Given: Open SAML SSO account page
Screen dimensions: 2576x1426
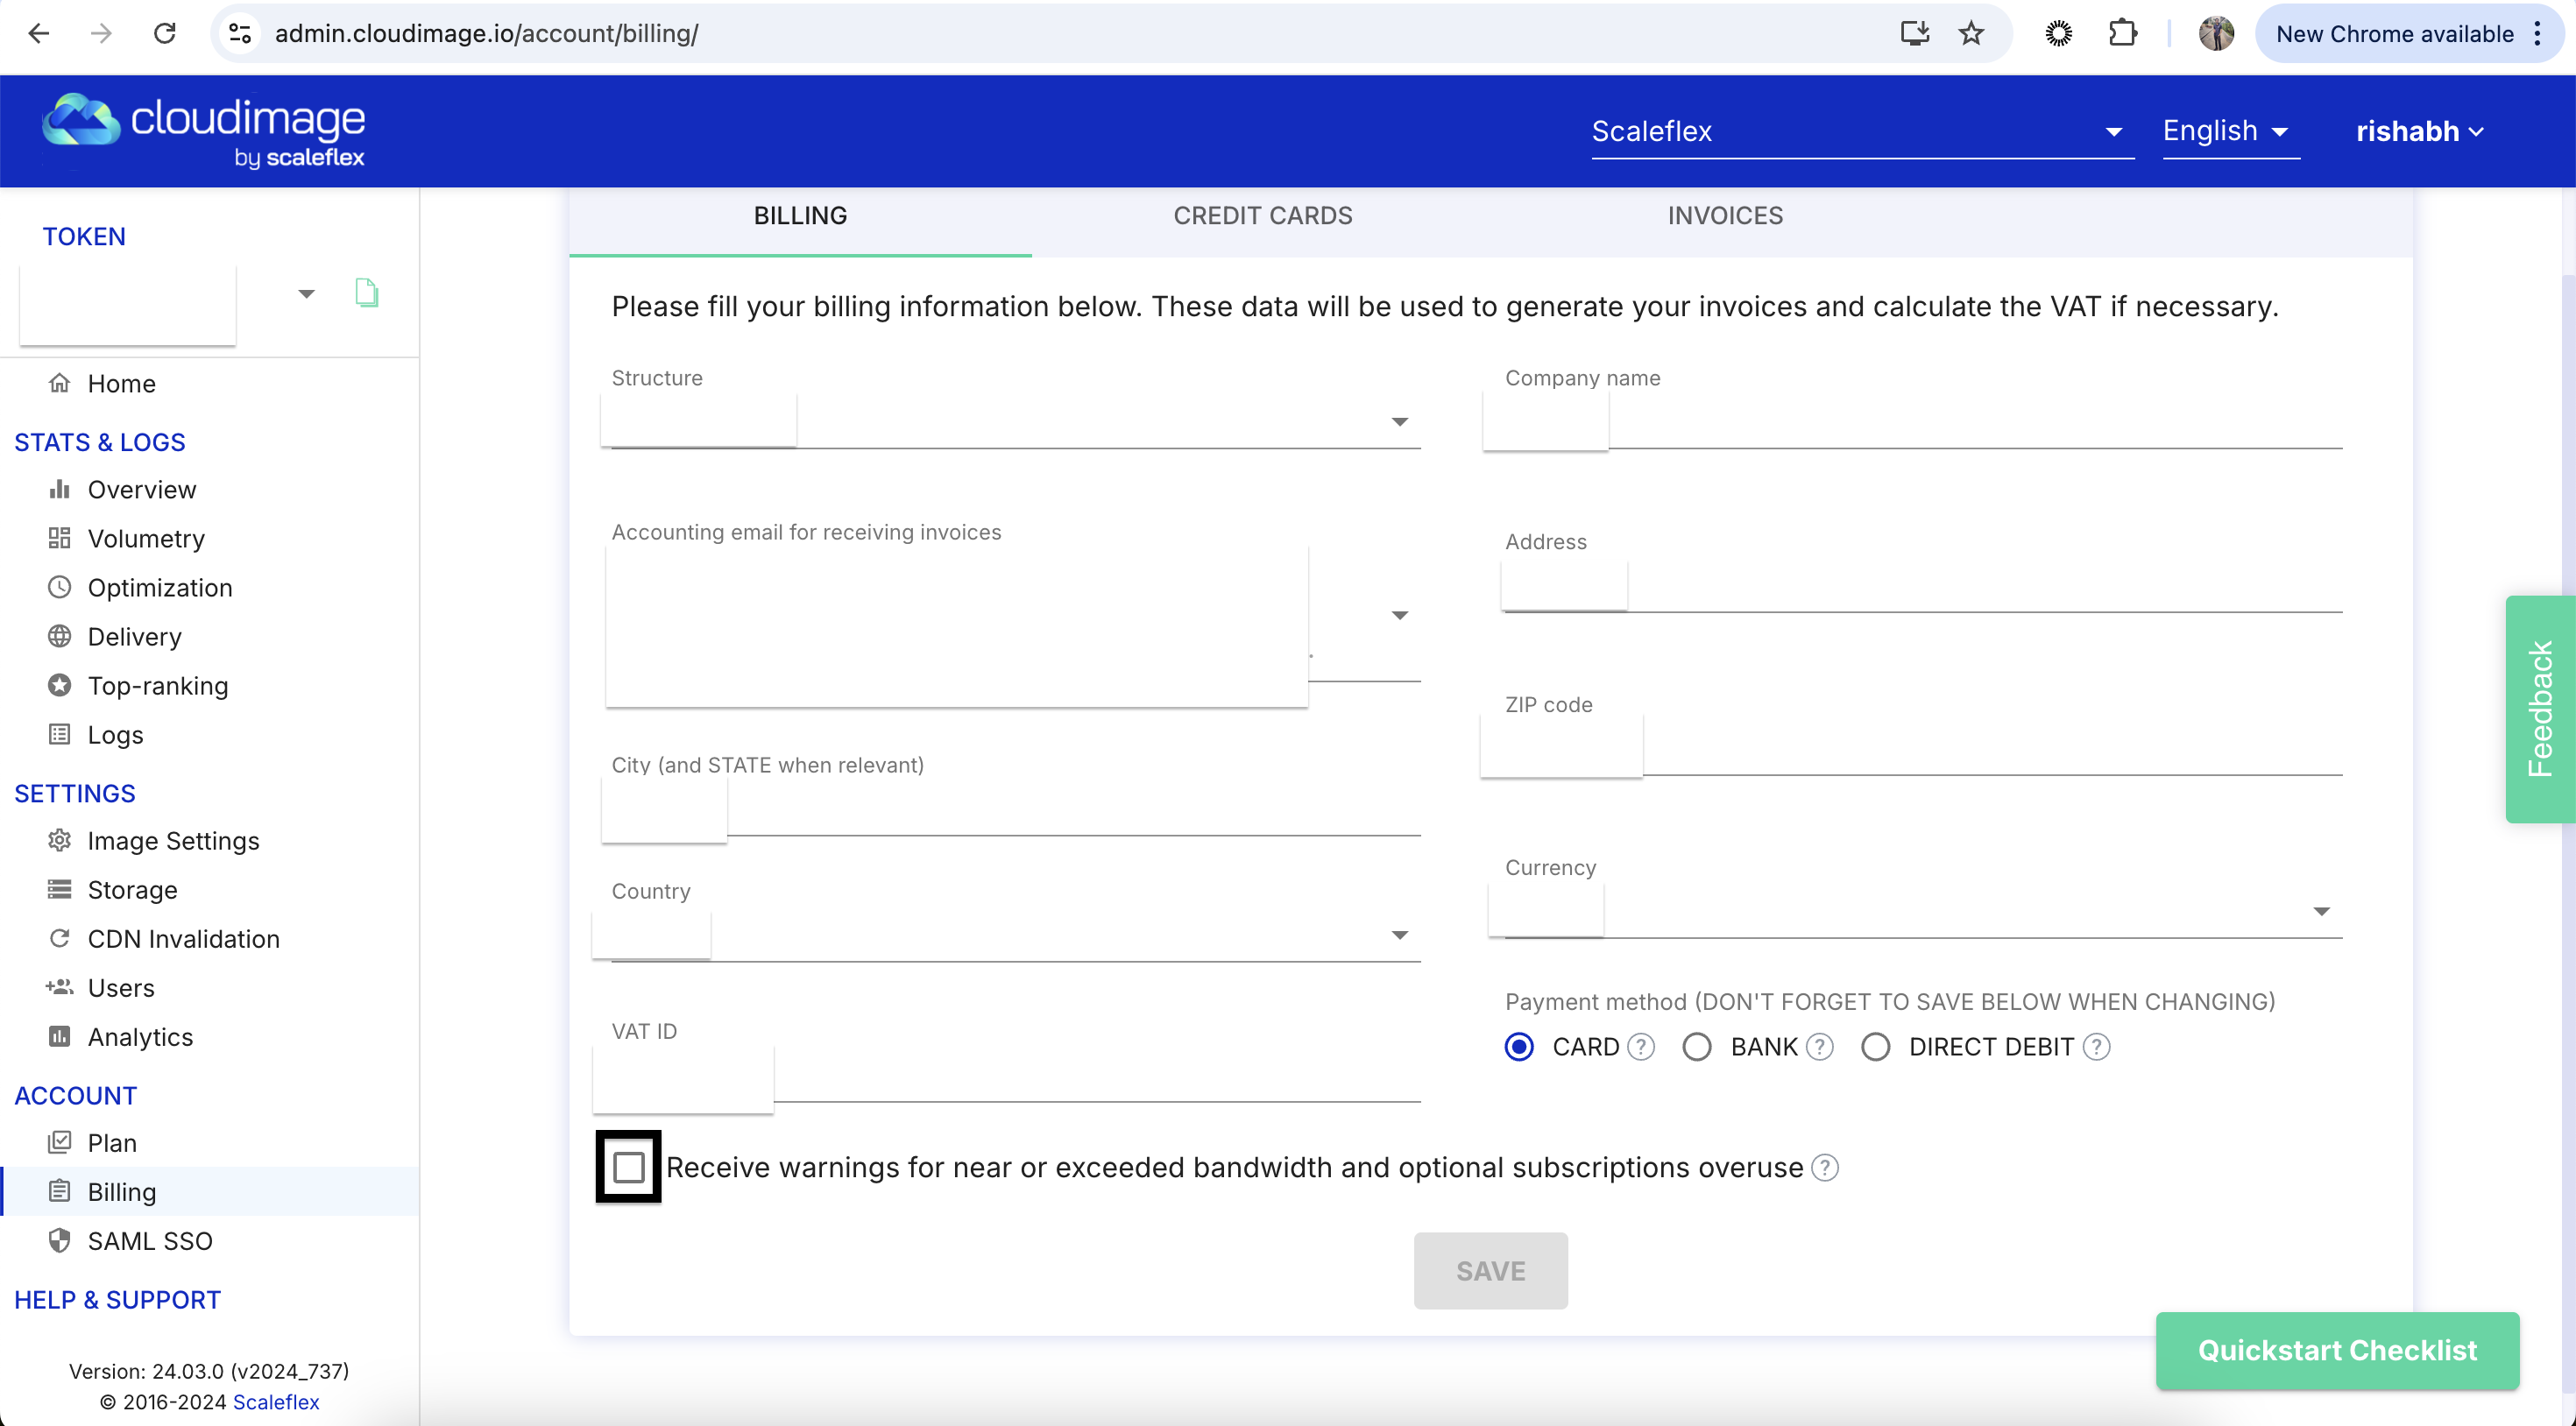Looking at the screenshot, I should (149, 1241).
